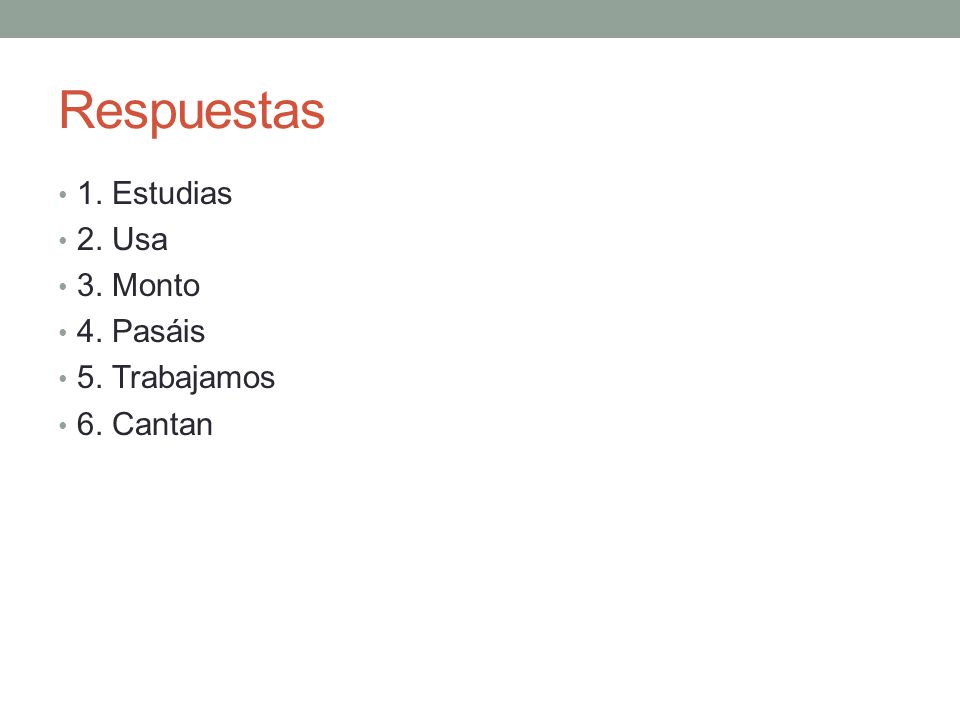The image size is (960, 720).
Task: Select the word Monto
Action: pos(156,285)
